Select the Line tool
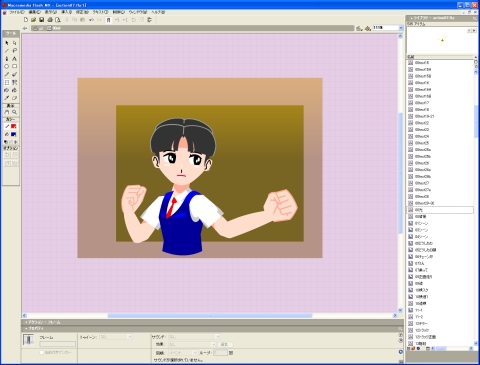This screenshot has height=365, width=480. (x=7, y=51)
